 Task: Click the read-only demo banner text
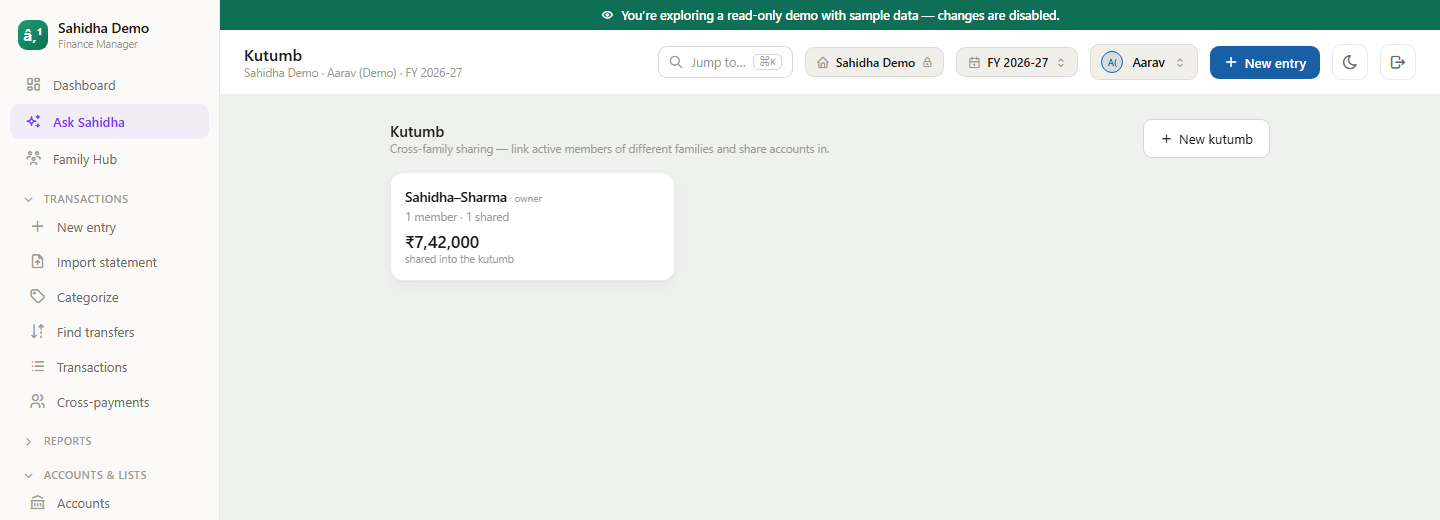(840, 15)
